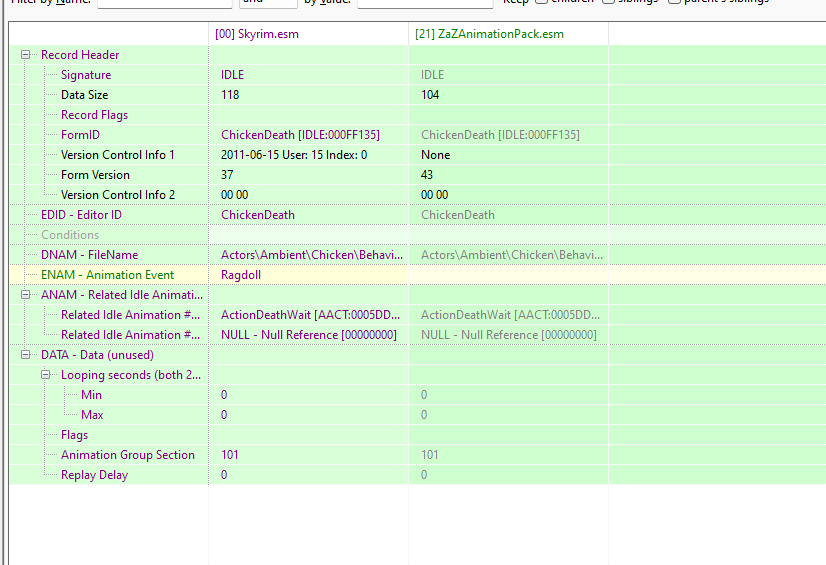Click ZaZAnimationPack Replay Delay value 0
The width and height of the screenshot is (826, 565).
[x=424, y=475]
